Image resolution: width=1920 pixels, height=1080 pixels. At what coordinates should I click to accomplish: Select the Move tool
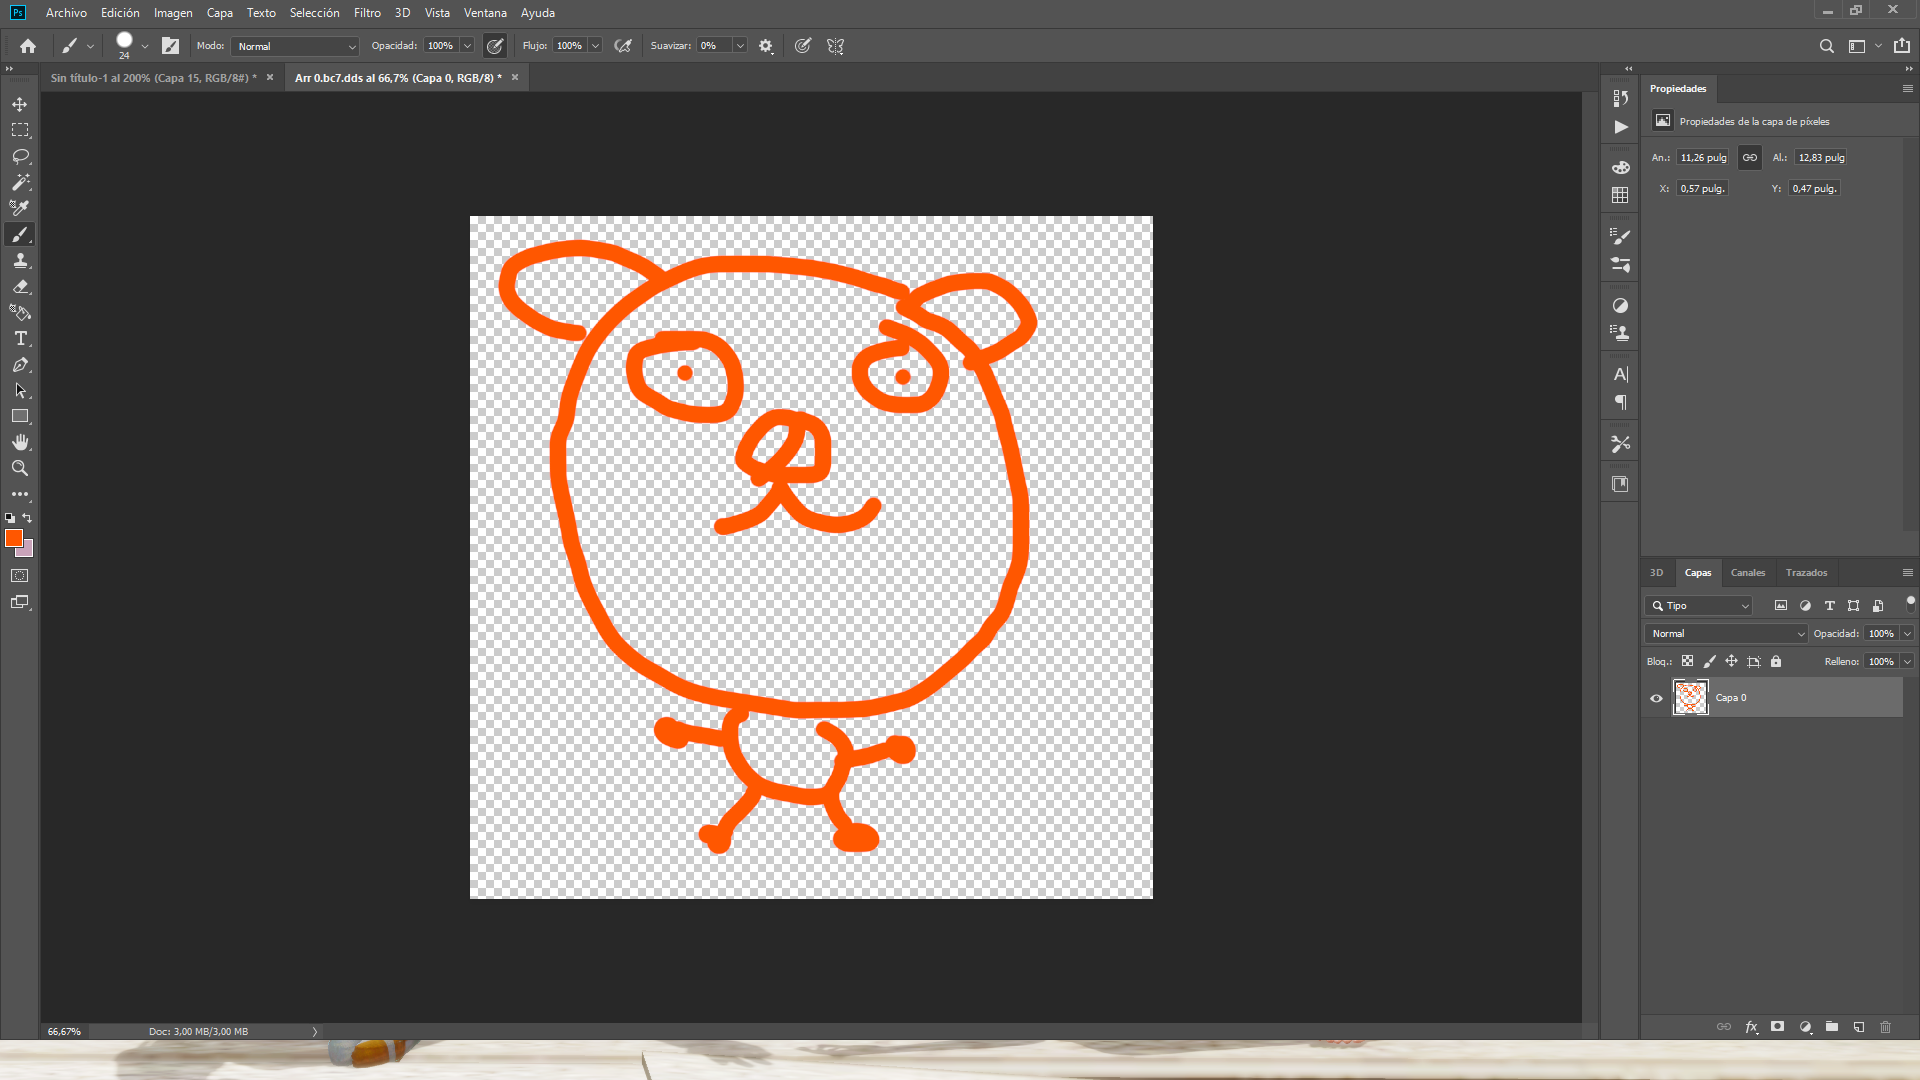(20, 104)
